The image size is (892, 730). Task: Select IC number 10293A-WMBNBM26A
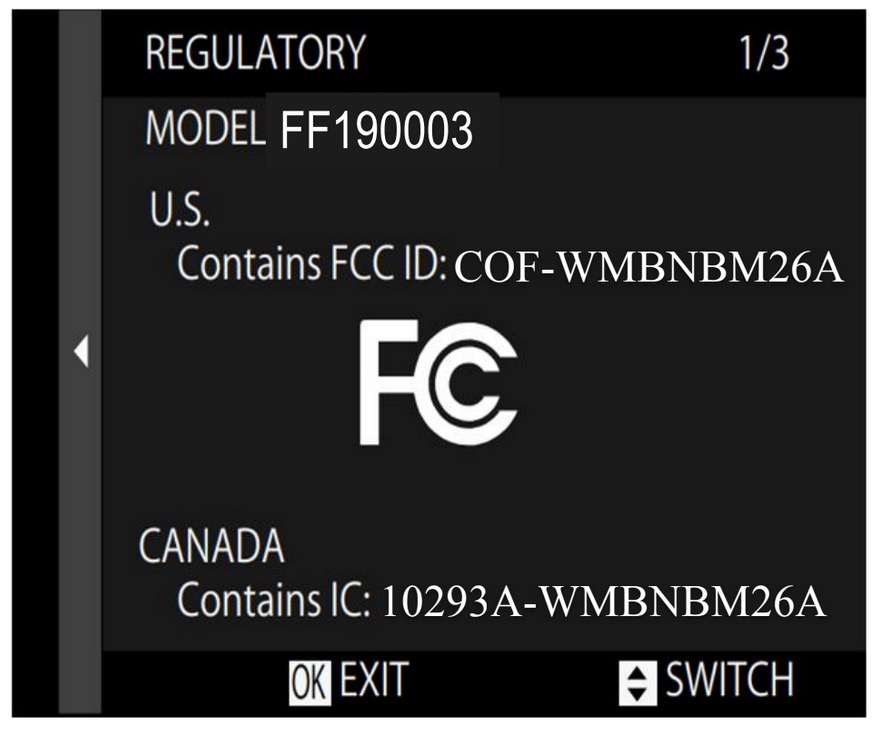(x=604, y=602)
